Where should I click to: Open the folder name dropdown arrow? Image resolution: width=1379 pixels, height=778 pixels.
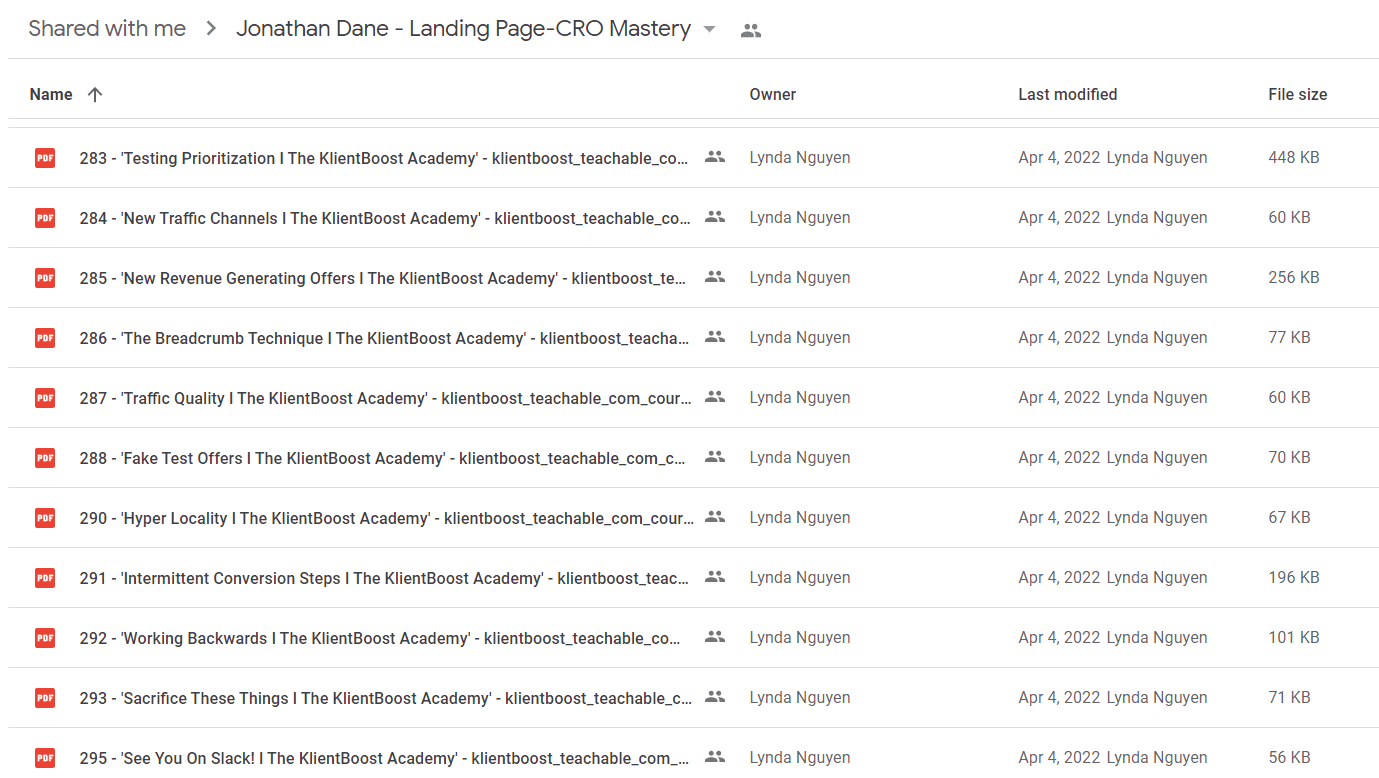point(709,30)
